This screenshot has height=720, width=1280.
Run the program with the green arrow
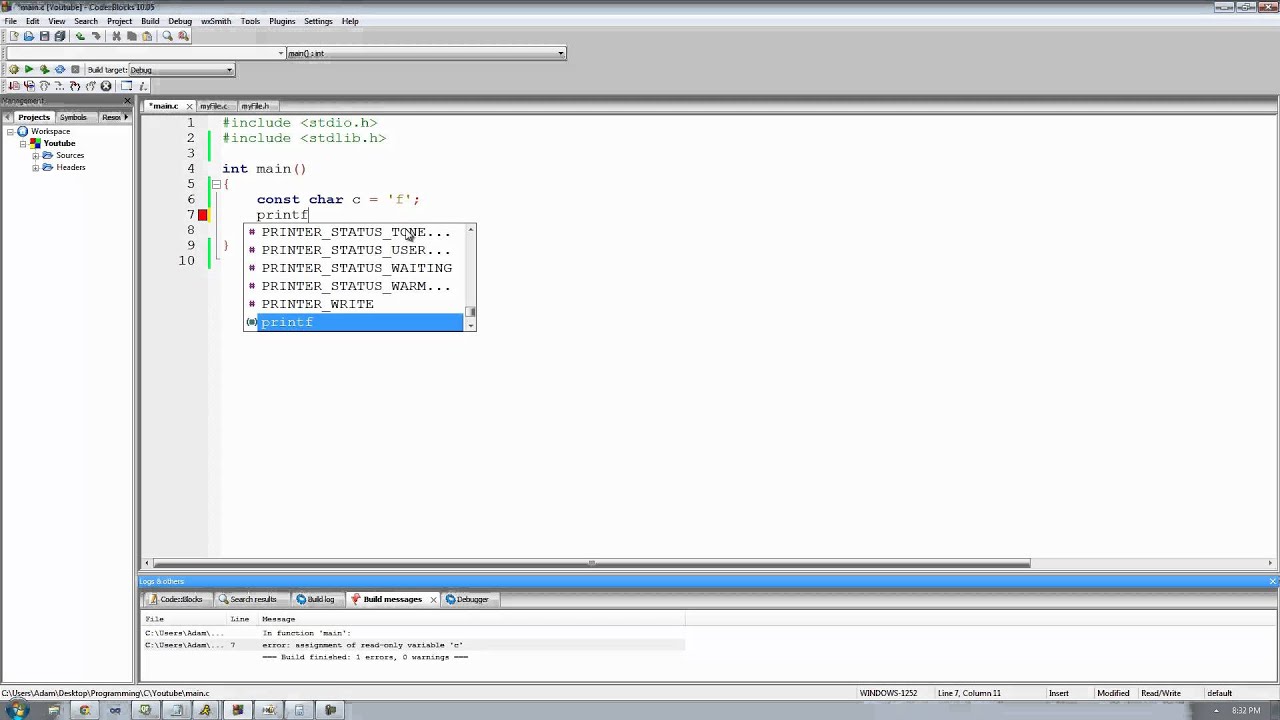tap(29, 70)
